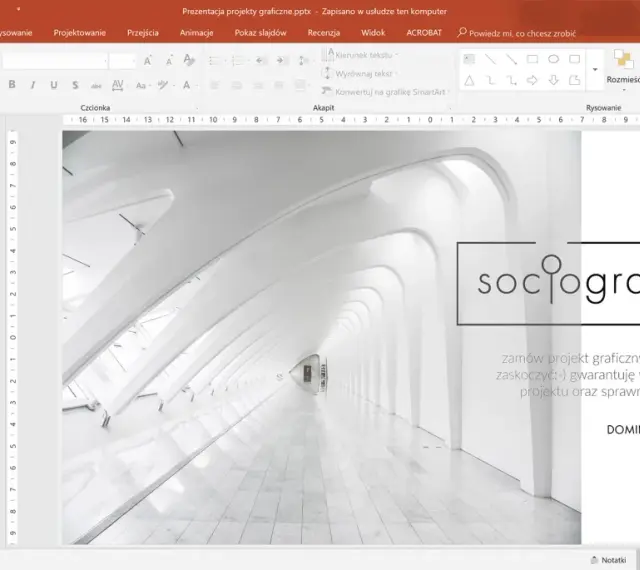Select the down arrow shape

(x=553, y=80)
